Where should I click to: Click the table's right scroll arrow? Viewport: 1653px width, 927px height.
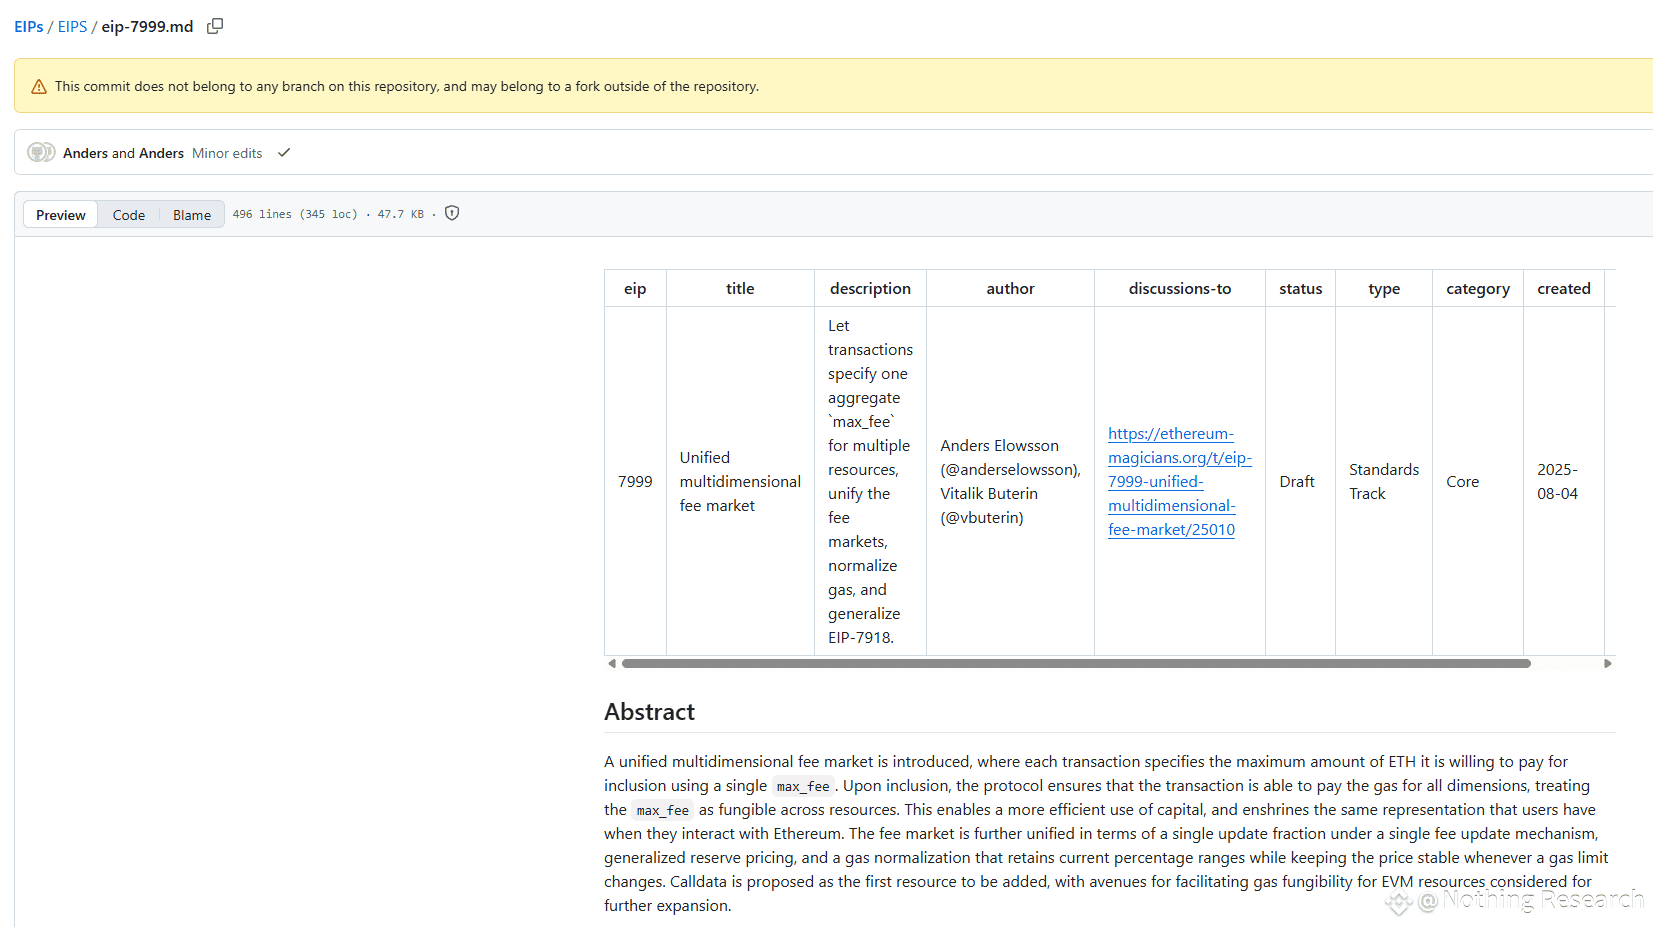[x=1607, y=663]
